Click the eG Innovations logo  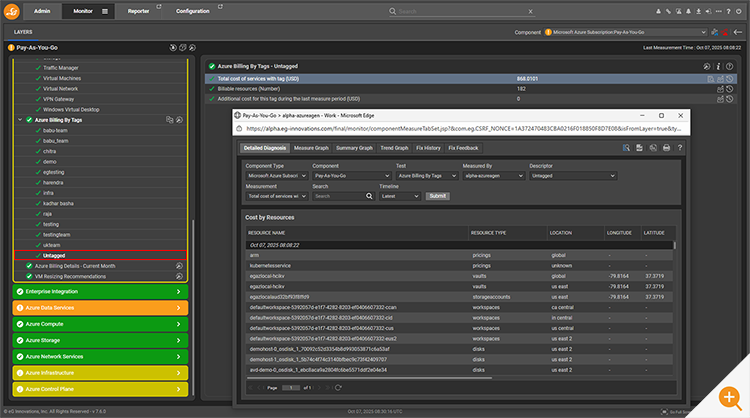tap(11, 11)
